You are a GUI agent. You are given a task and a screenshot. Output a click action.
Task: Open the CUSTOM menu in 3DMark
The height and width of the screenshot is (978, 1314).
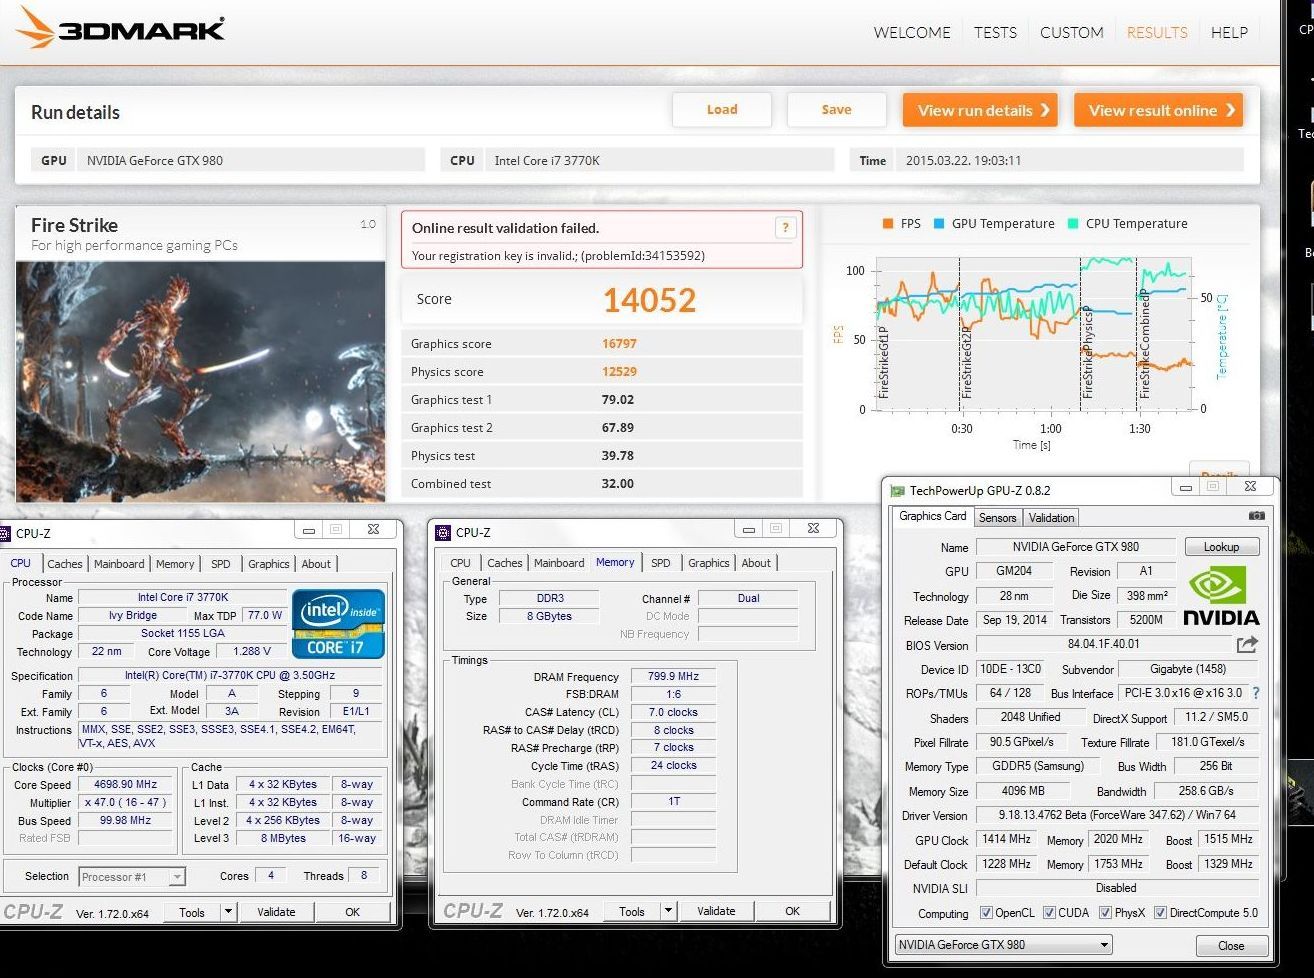[1071, 32]
